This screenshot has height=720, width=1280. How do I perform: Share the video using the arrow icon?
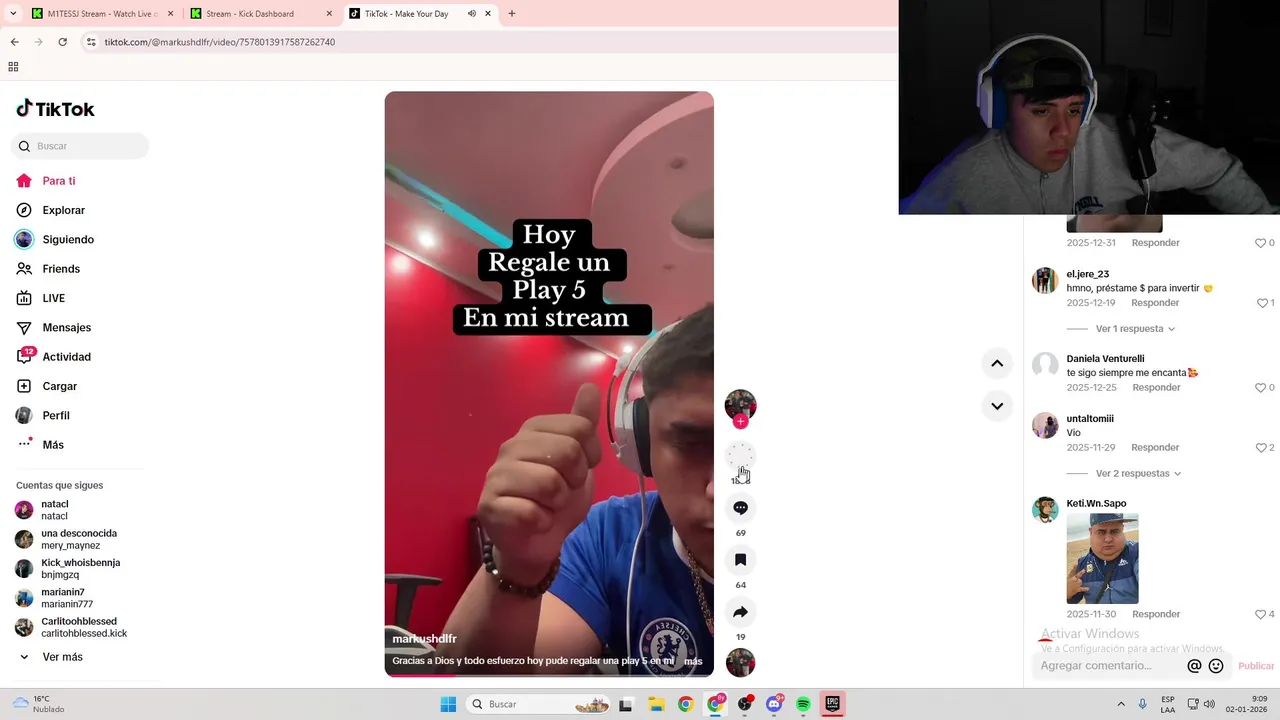tap(740, 612)
